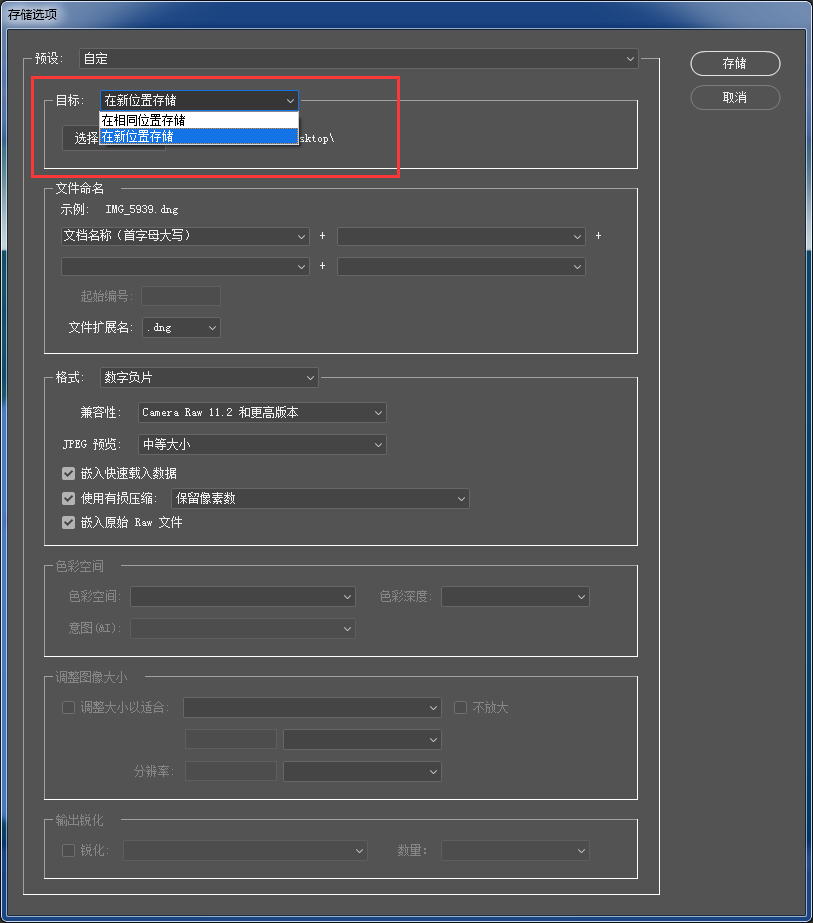Open the 文件扩展名 .dng dropdown
This screenshot has width=813, height=923.
pyautogui.click(x=181, y=327)
